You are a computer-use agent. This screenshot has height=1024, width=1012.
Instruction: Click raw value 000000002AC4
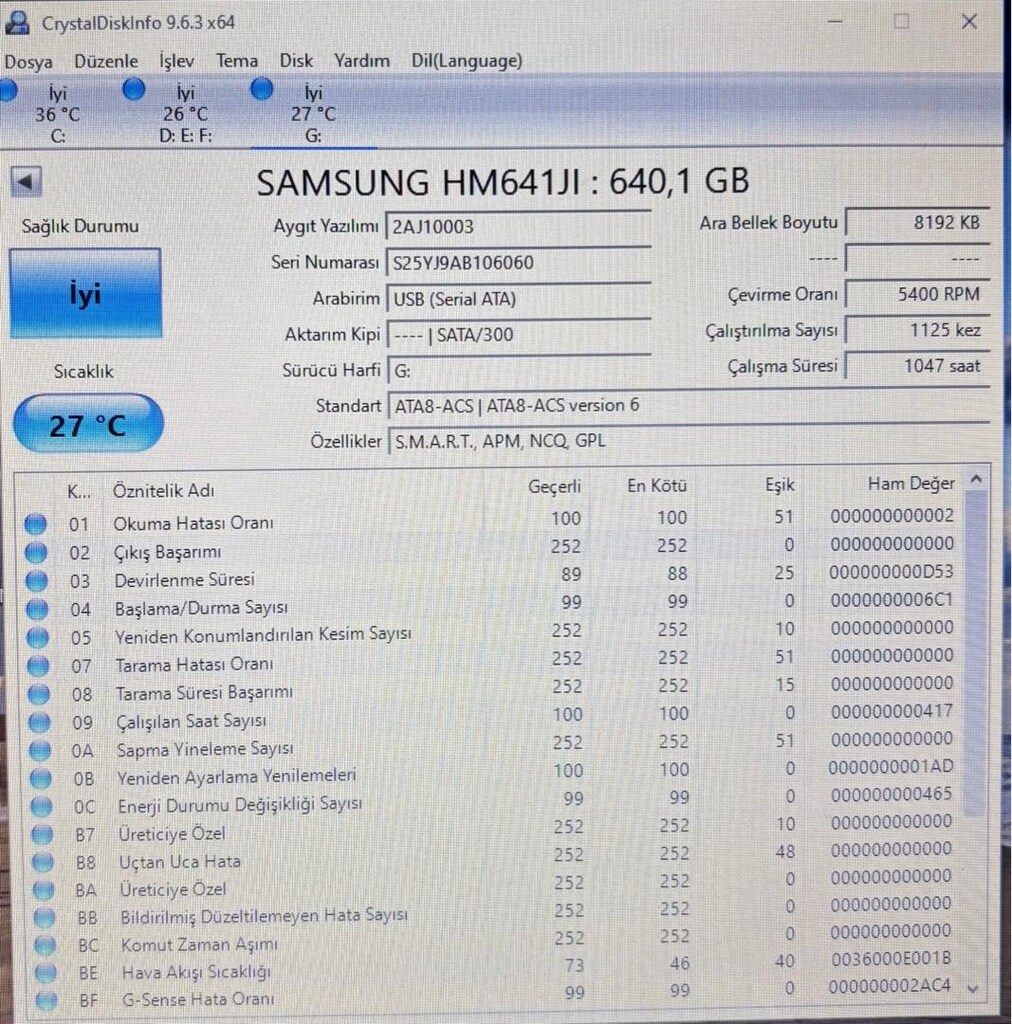889,986
